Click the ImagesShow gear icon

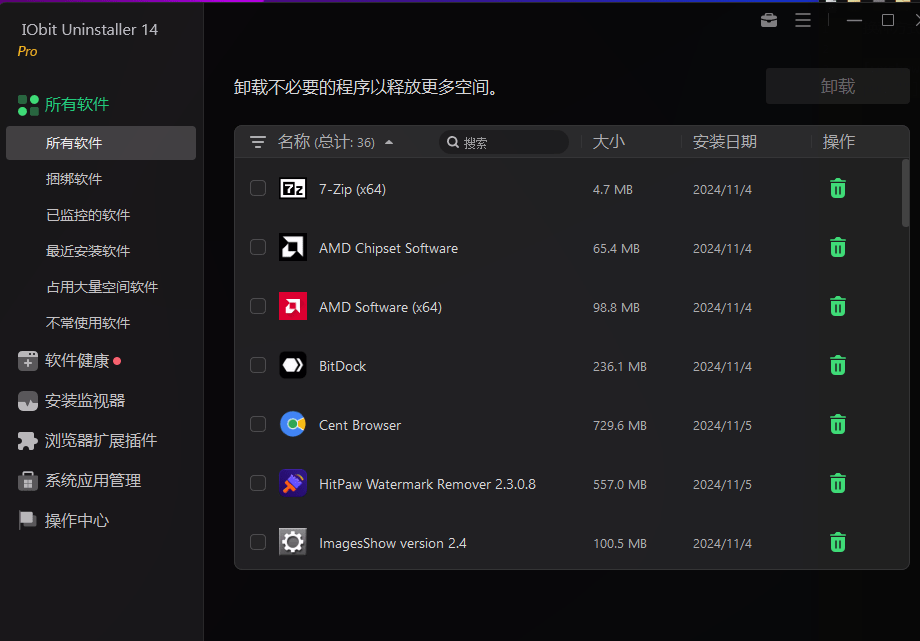(x=293, y=542)
